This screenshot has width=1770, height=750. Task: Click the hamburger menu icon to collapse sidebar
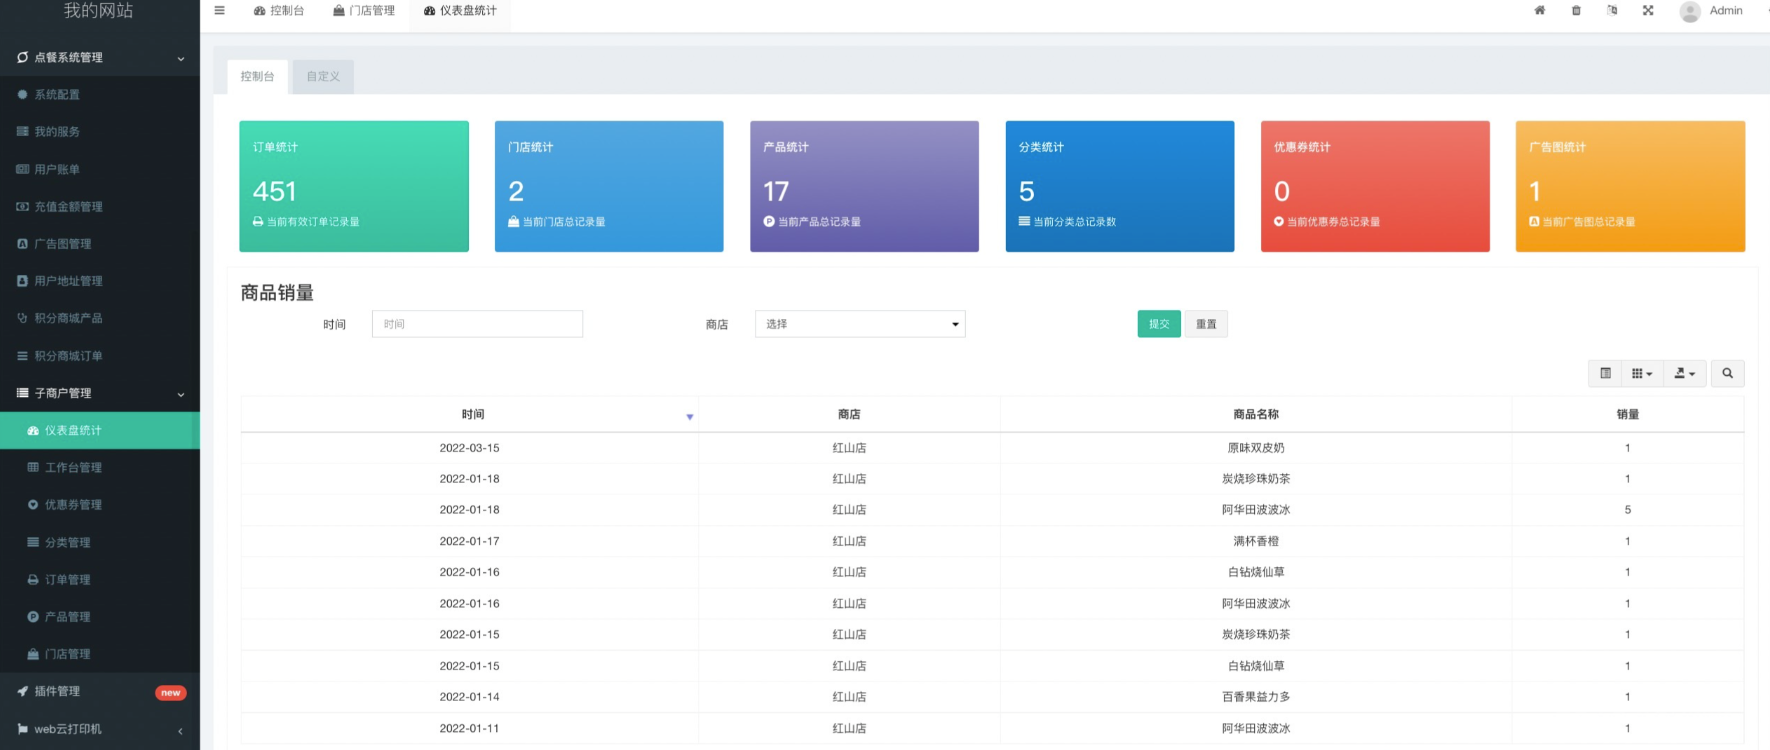[x=220, y=11]
